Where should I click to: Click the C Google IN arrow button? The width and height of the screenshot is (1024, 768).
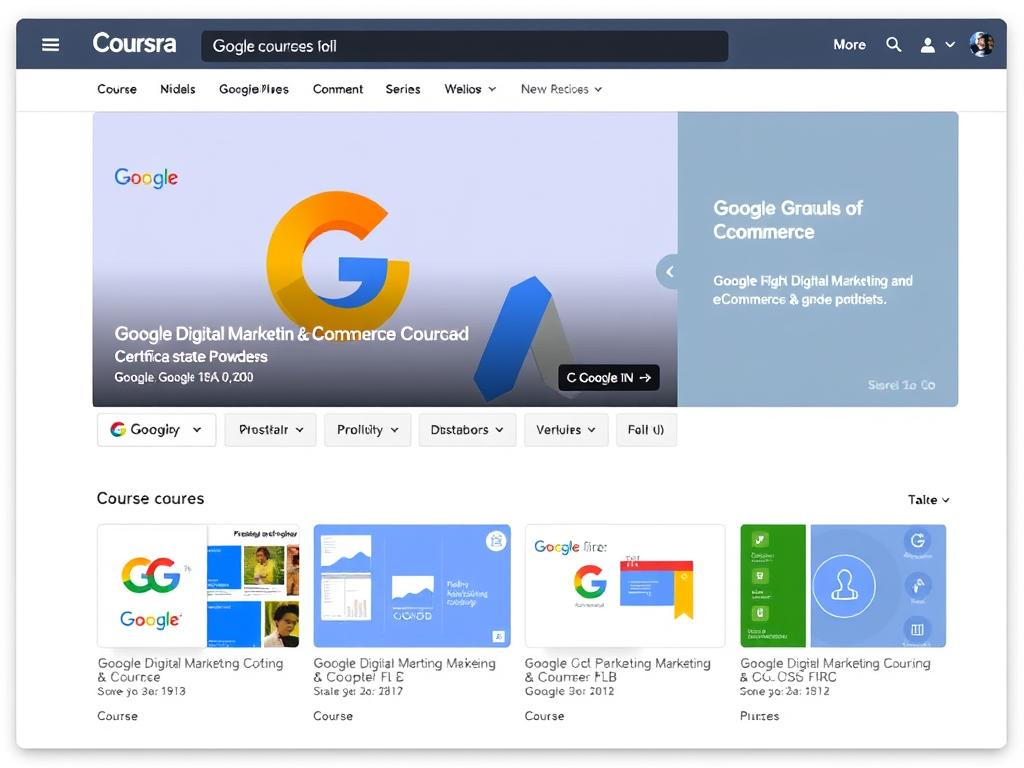tap(609, 377)
